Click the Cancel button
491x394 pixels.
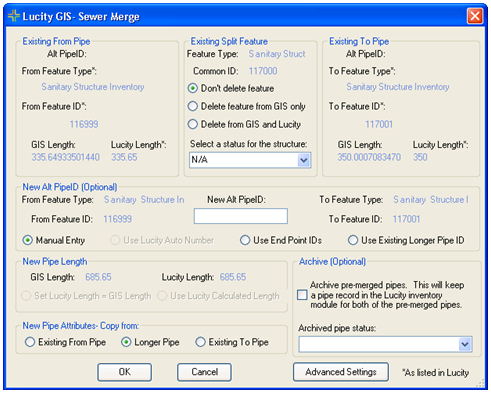pos(204,372)
